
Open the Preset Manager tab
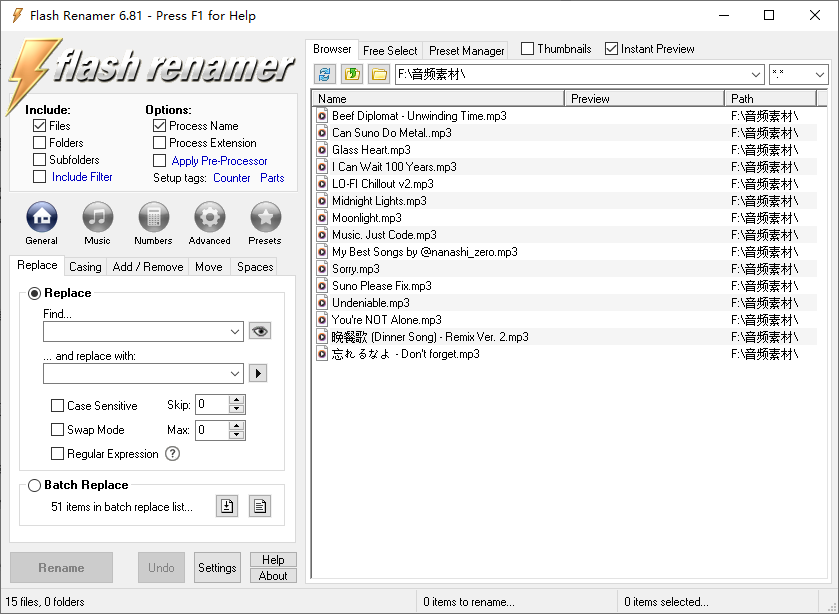point(467,50)
